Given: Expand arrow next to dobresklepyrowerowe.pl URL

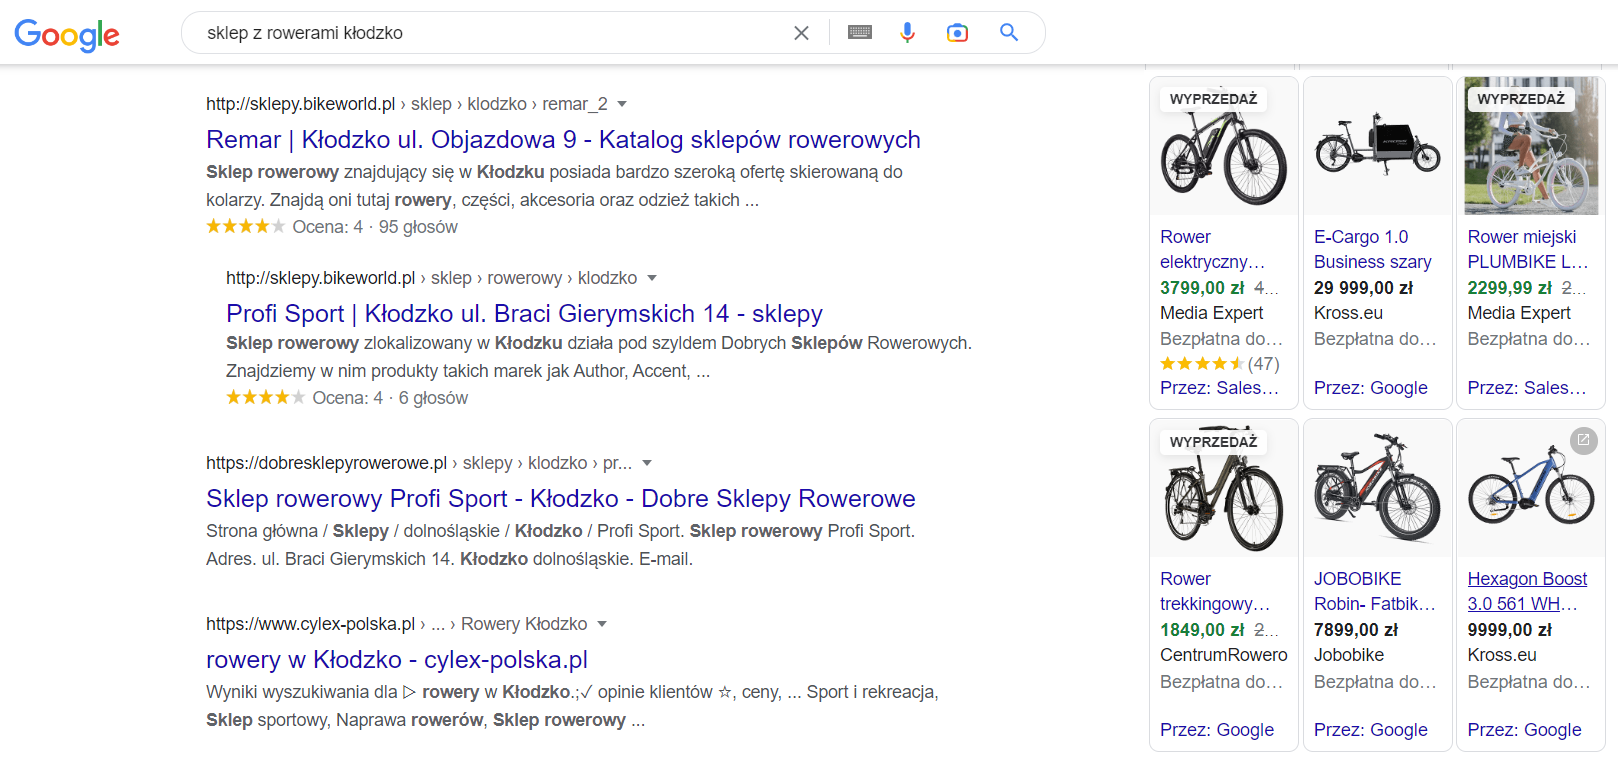Looking at the screenshot, I should click(647, 463).
